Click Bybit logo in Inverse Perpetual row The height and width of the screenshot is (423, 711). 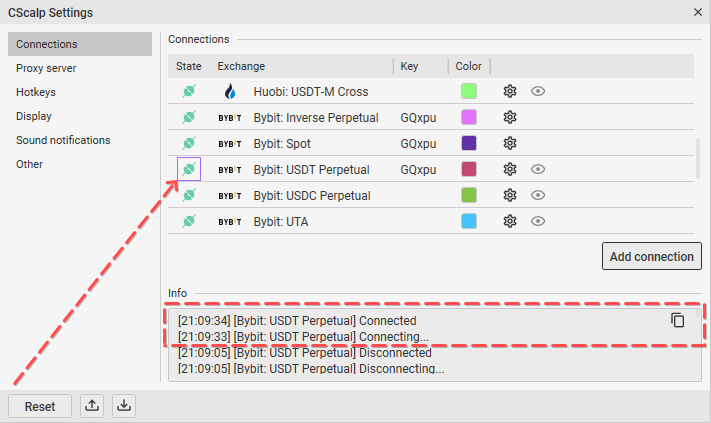pos(230,118)
